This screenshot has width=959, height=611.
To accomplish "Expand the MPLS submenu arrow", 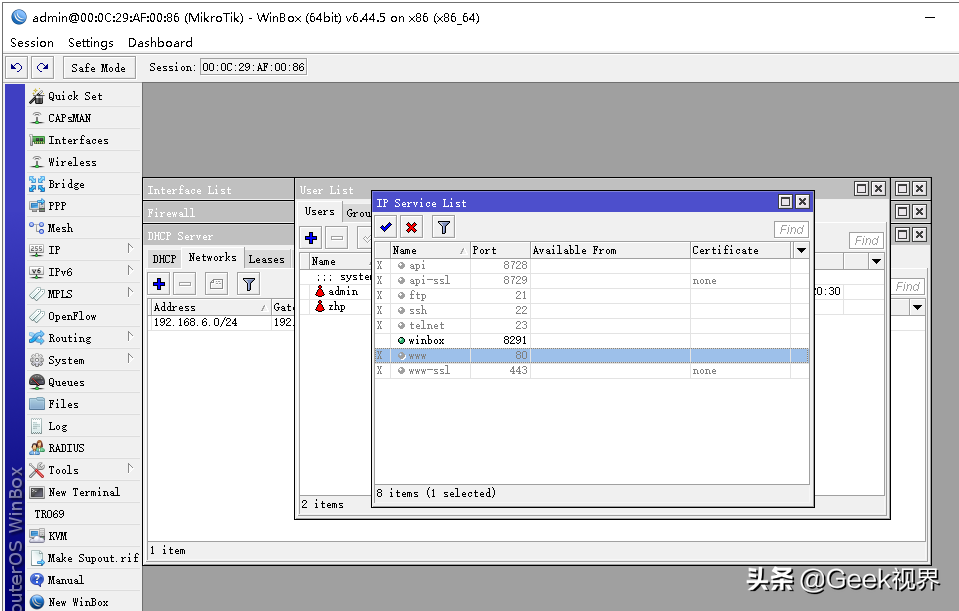I will [x=130, y=292].
